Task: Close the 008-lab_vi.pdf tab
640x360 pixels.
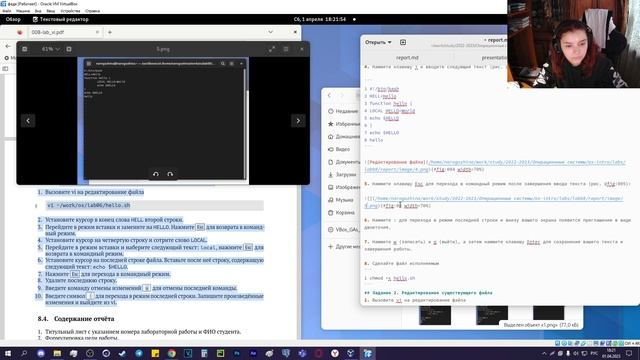Action: point(97,32)
